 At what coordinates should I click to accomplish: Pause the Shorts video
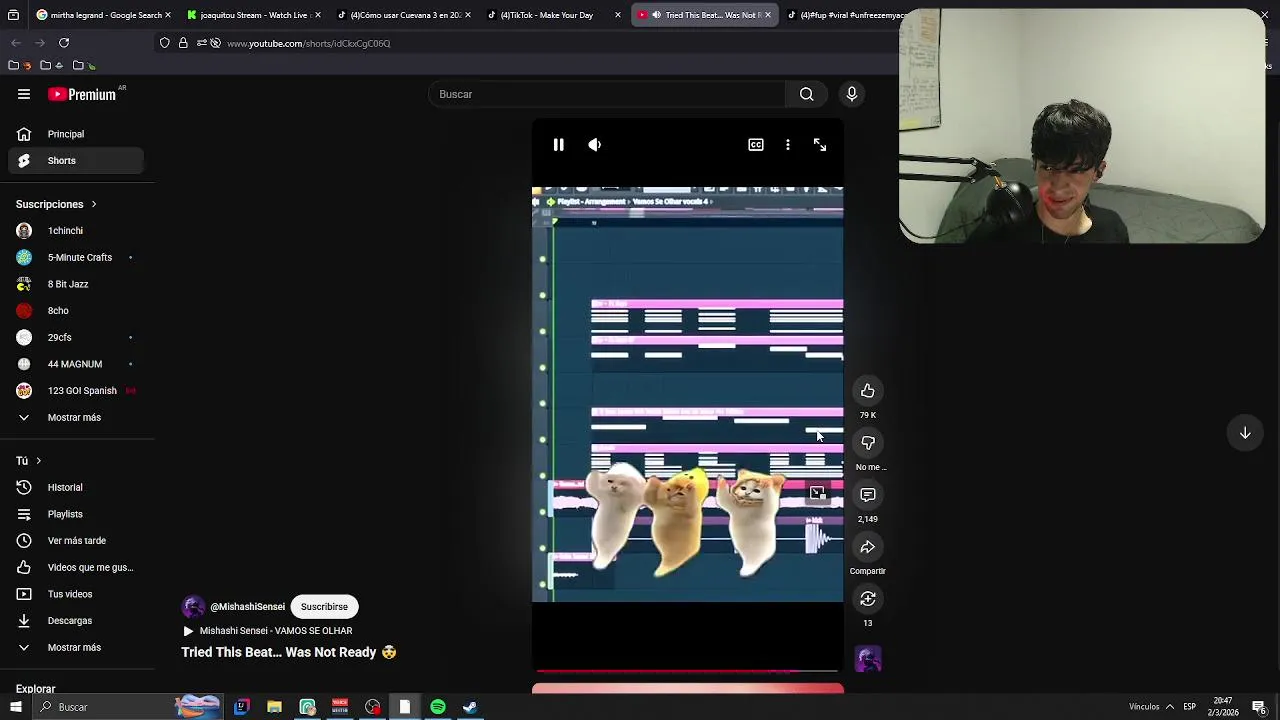pos(558,145)
